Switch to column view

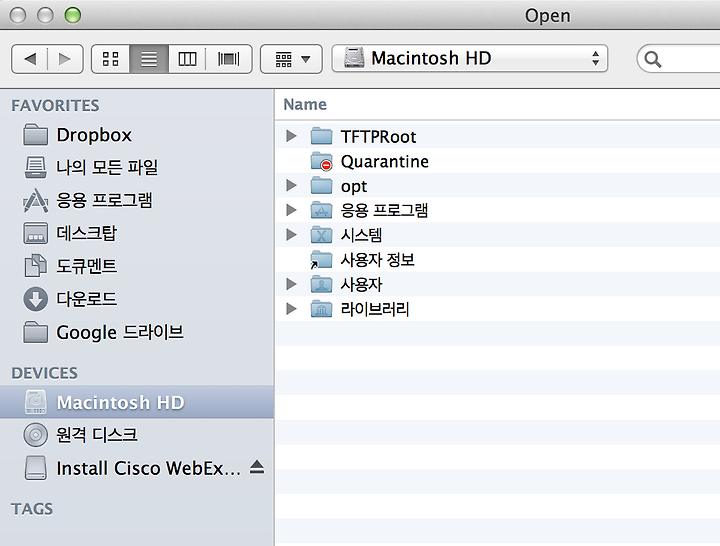(187, 59)
